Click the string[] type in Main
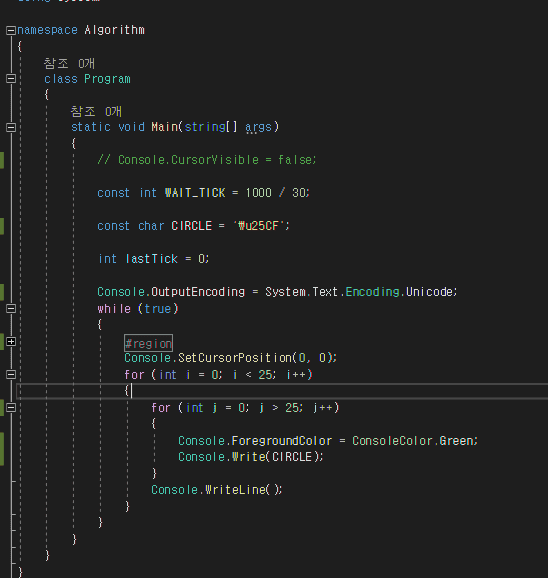Viewport: 548px width, 578px height. point(211,127)
